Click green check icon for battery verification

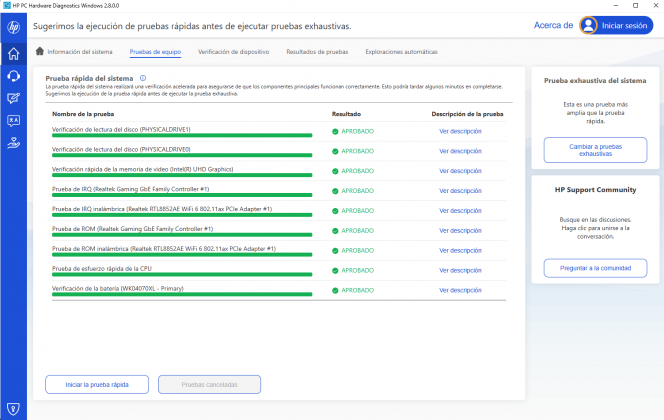[335, 290]
